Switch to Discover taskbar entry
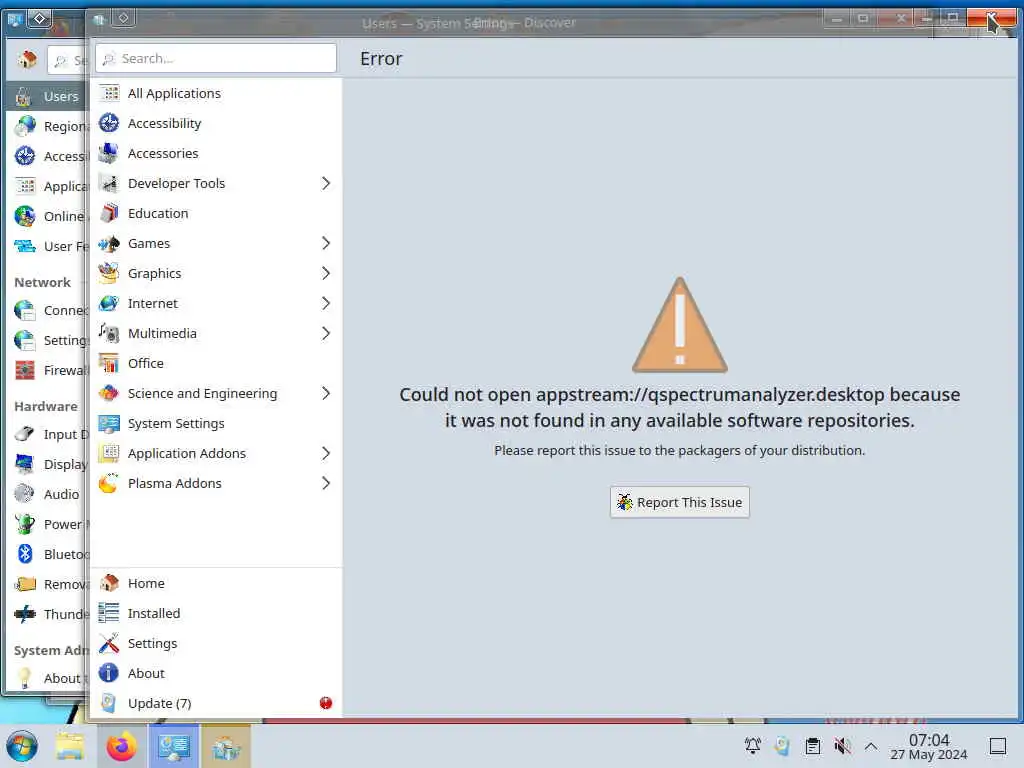 226,746
